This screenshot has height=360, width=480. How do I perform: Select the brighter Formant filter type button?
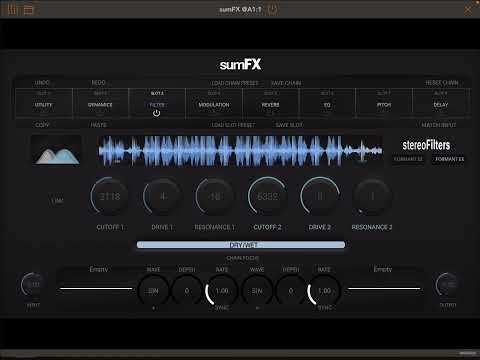pos(449,159)
